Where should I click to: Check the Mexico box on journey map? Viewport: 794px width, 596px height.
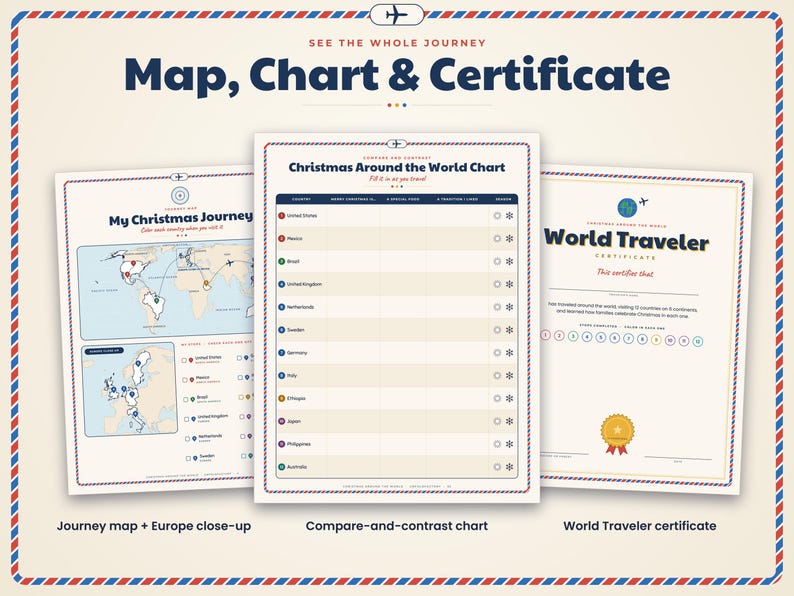point(185,380)
